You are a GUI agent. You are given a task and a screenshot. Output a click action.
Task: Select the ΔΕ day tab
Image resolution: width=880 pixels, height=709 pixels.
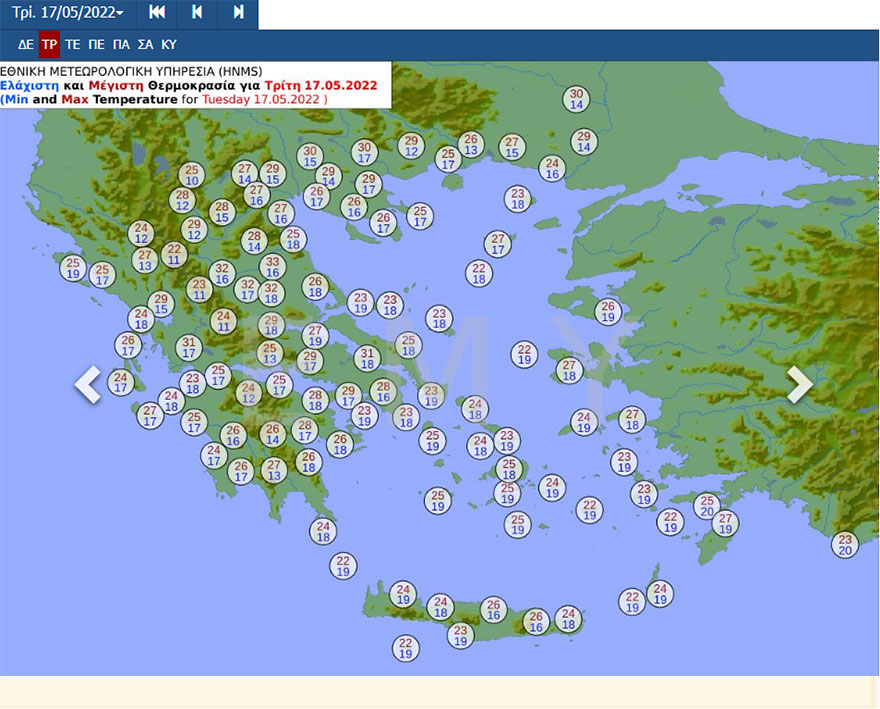point(26,44)
